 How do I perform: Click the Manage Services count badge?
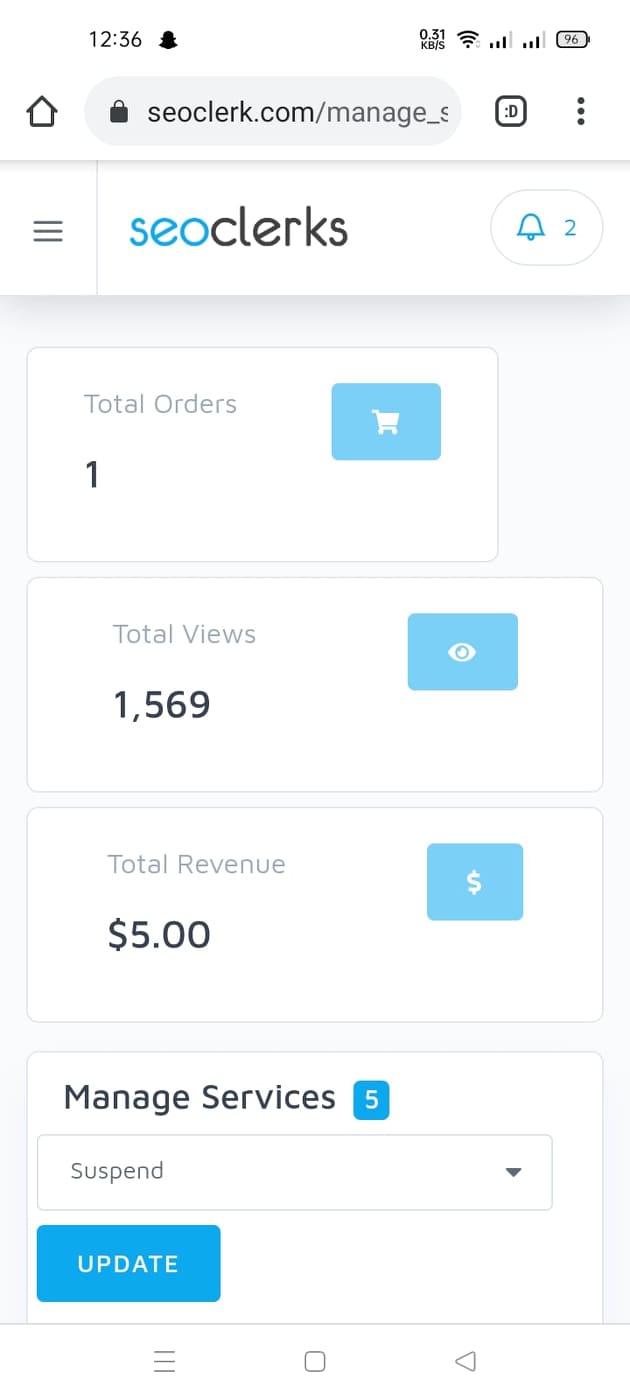(x=371, y=1100)
